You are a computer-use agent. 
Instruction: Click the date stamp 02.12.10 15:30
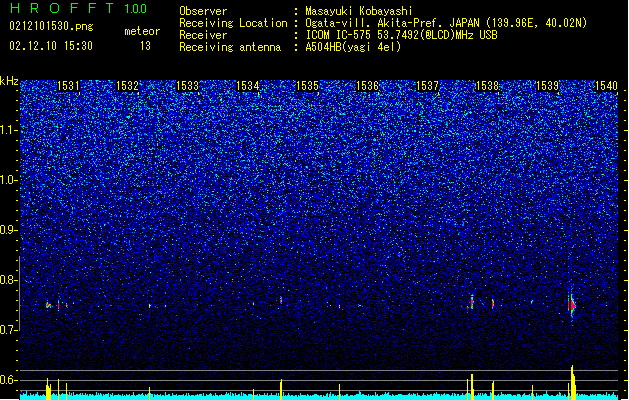[51, 46]
